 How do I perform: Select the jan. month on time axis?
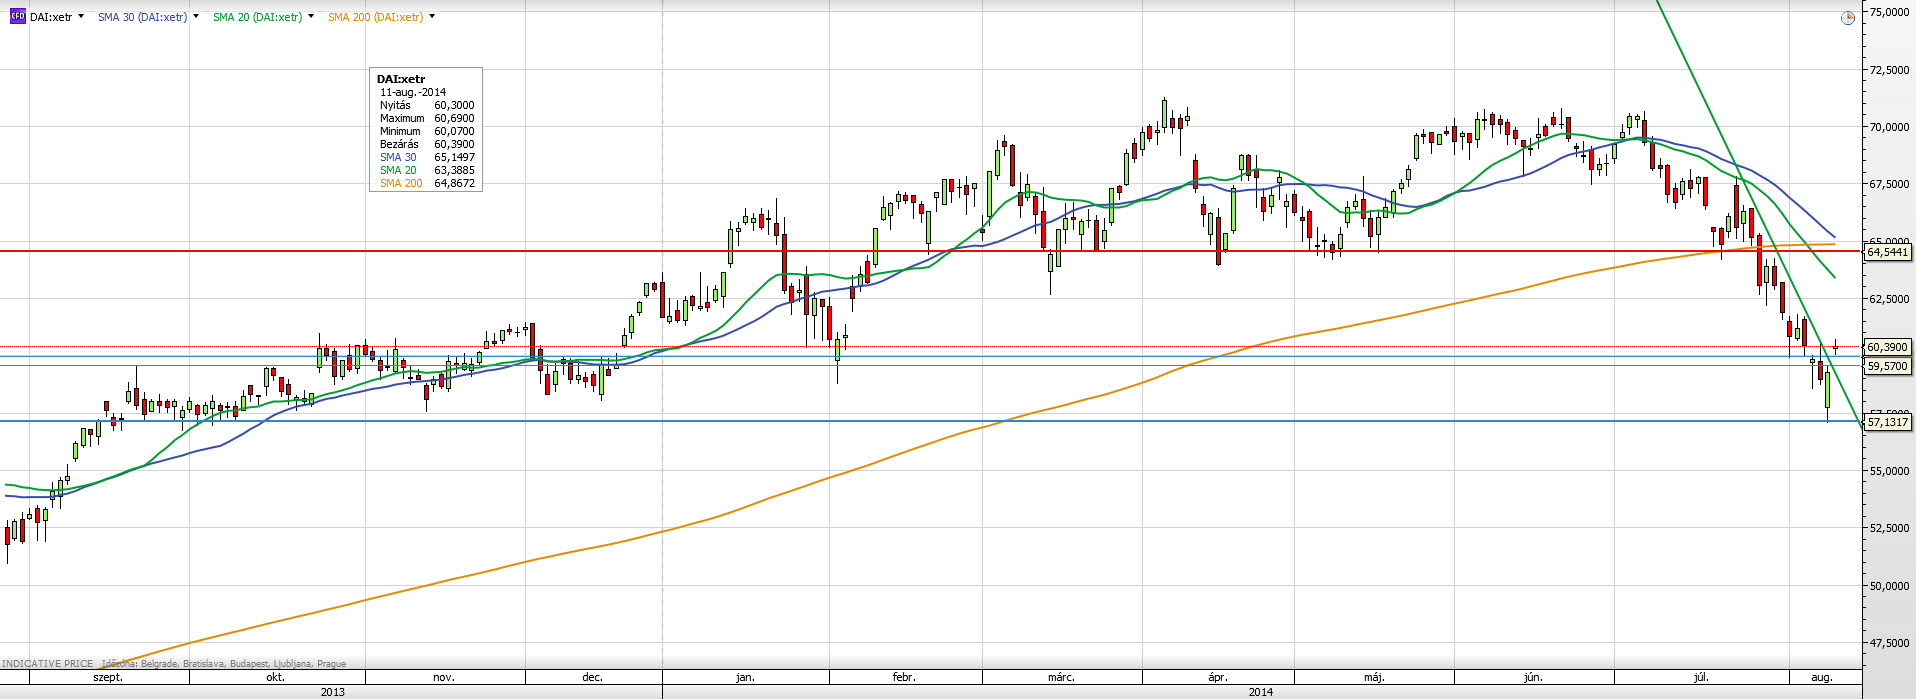(x=745, y=677)
